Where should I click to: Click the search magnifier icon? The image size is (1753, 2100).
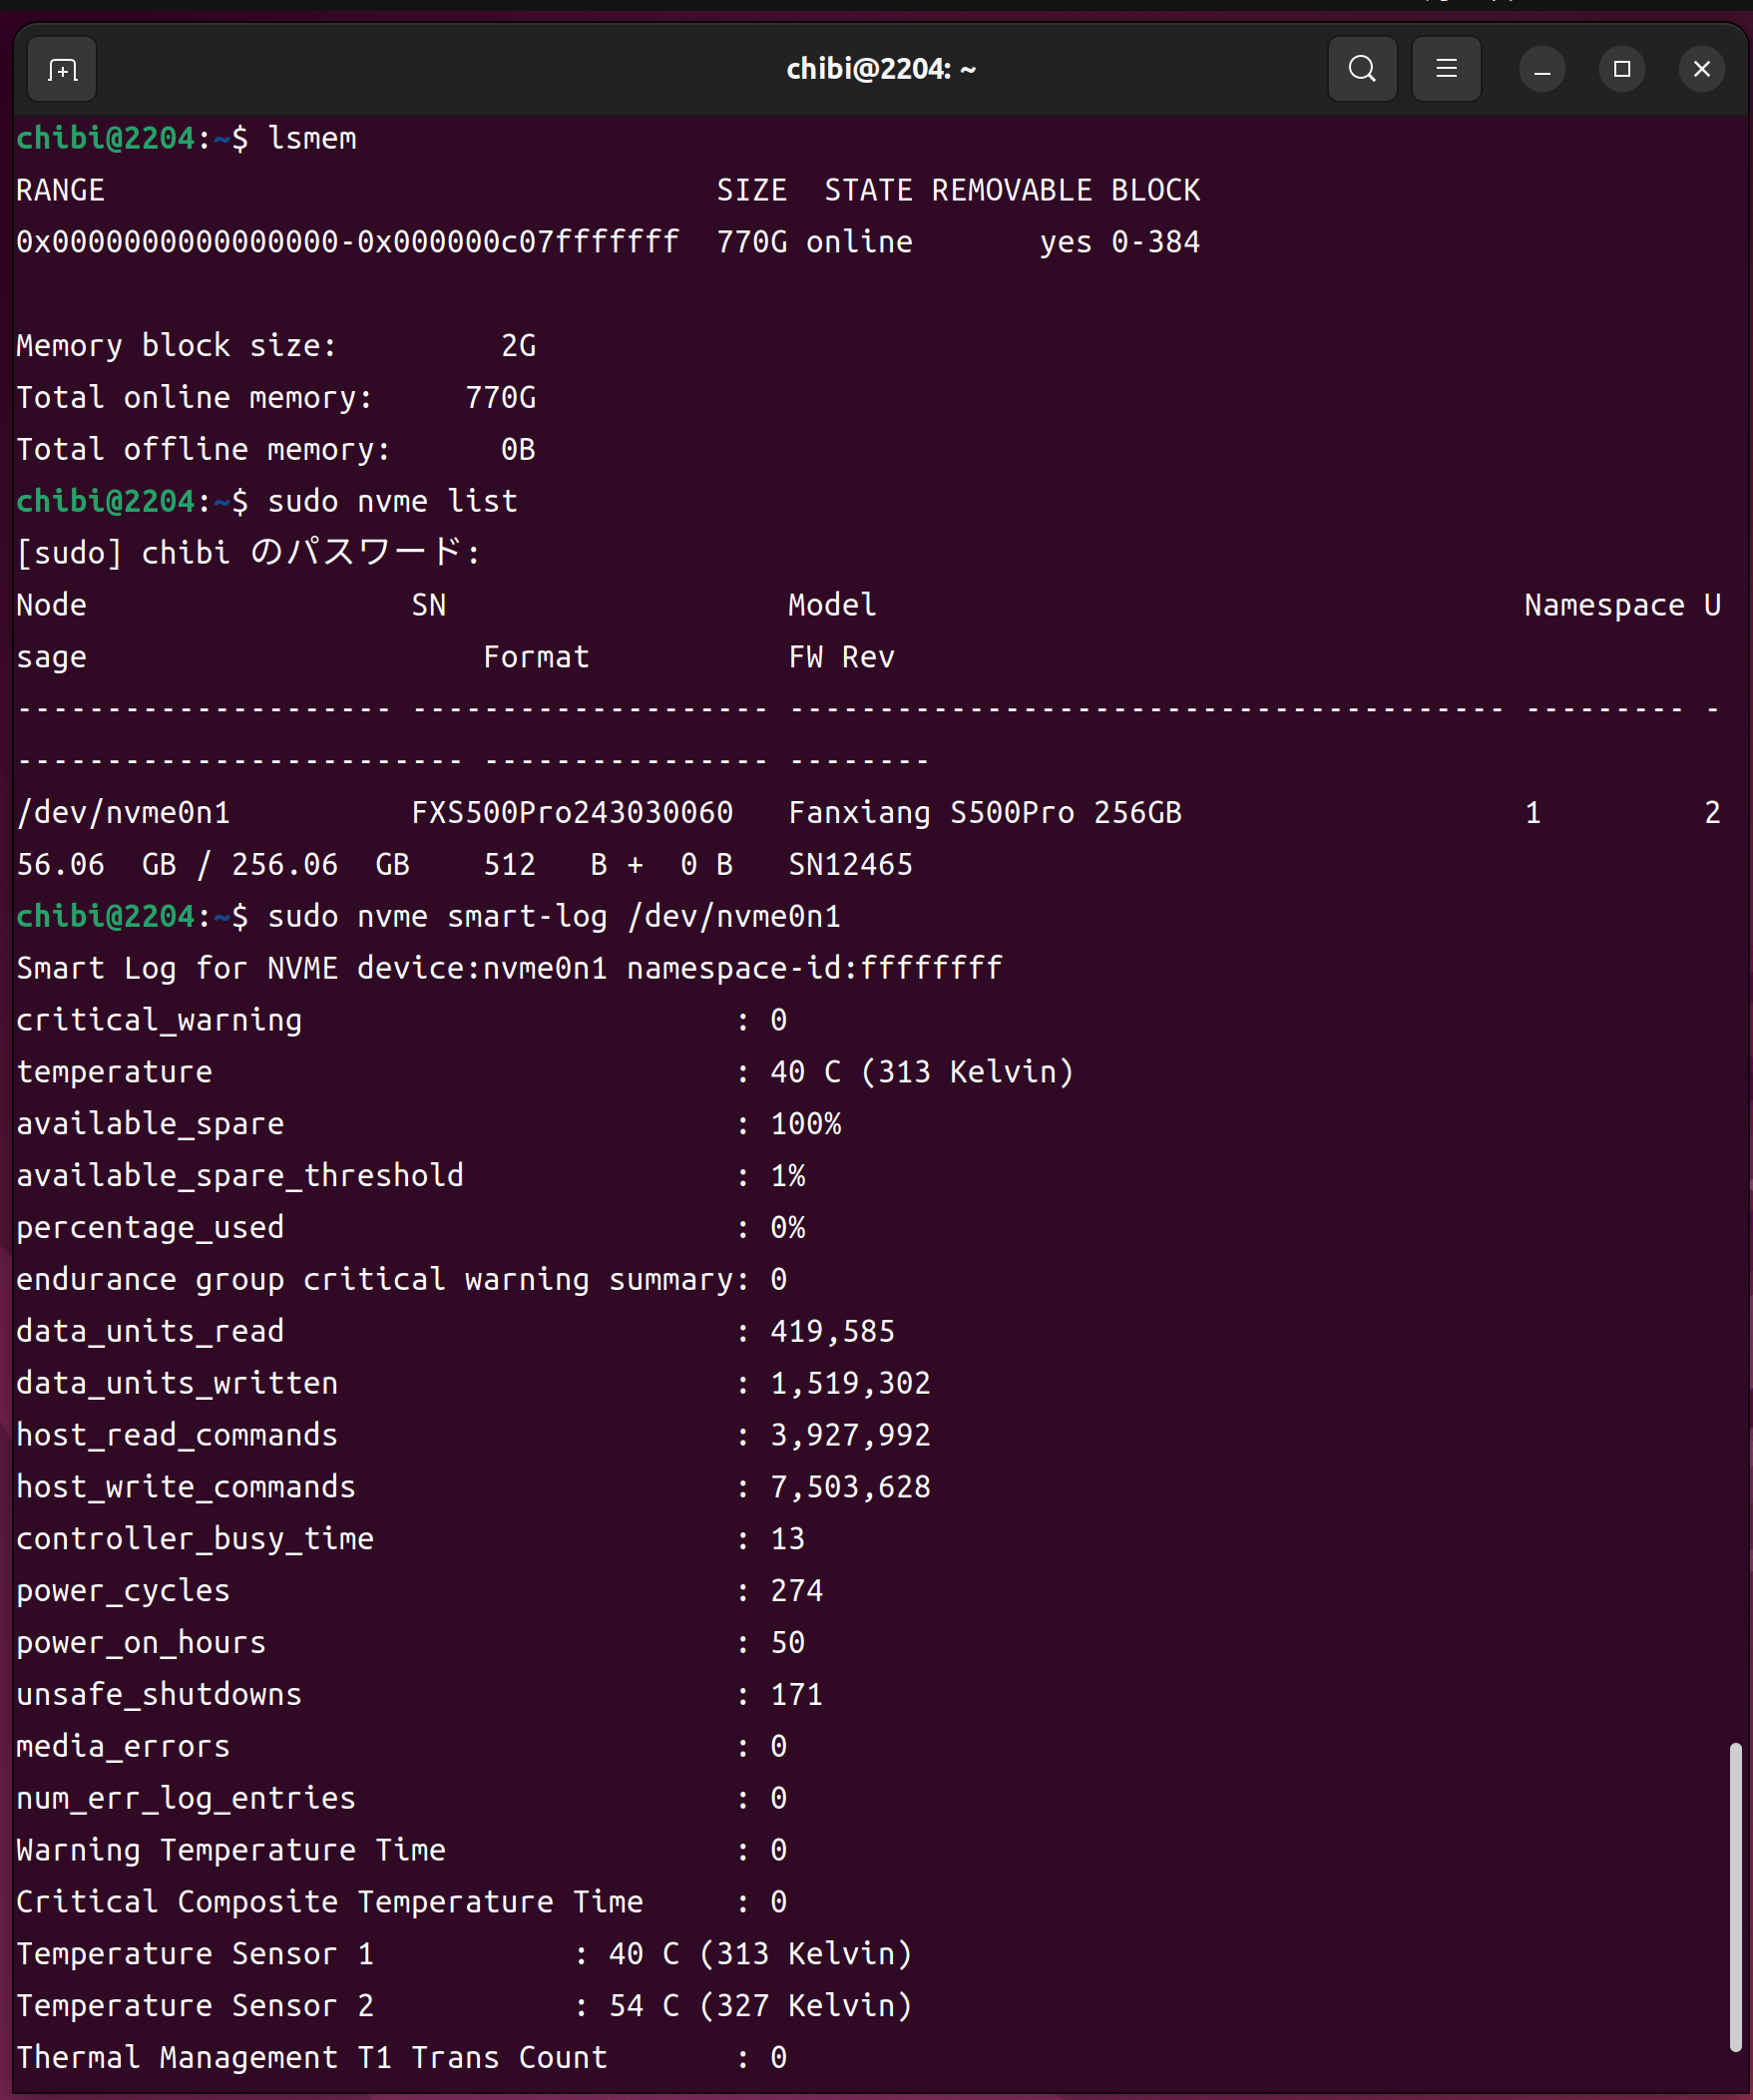pos(1361,69)
